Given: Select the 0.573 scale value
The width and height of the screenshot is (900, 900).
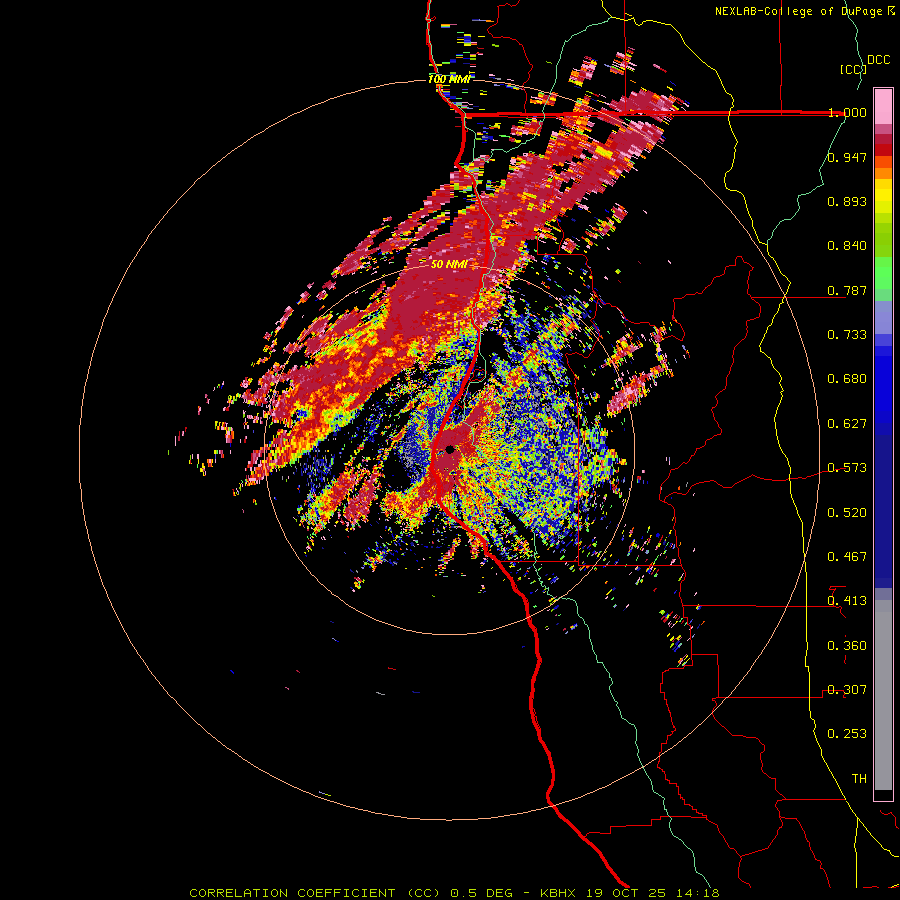Looking at the screenshot, I should (x=847, y=468).
